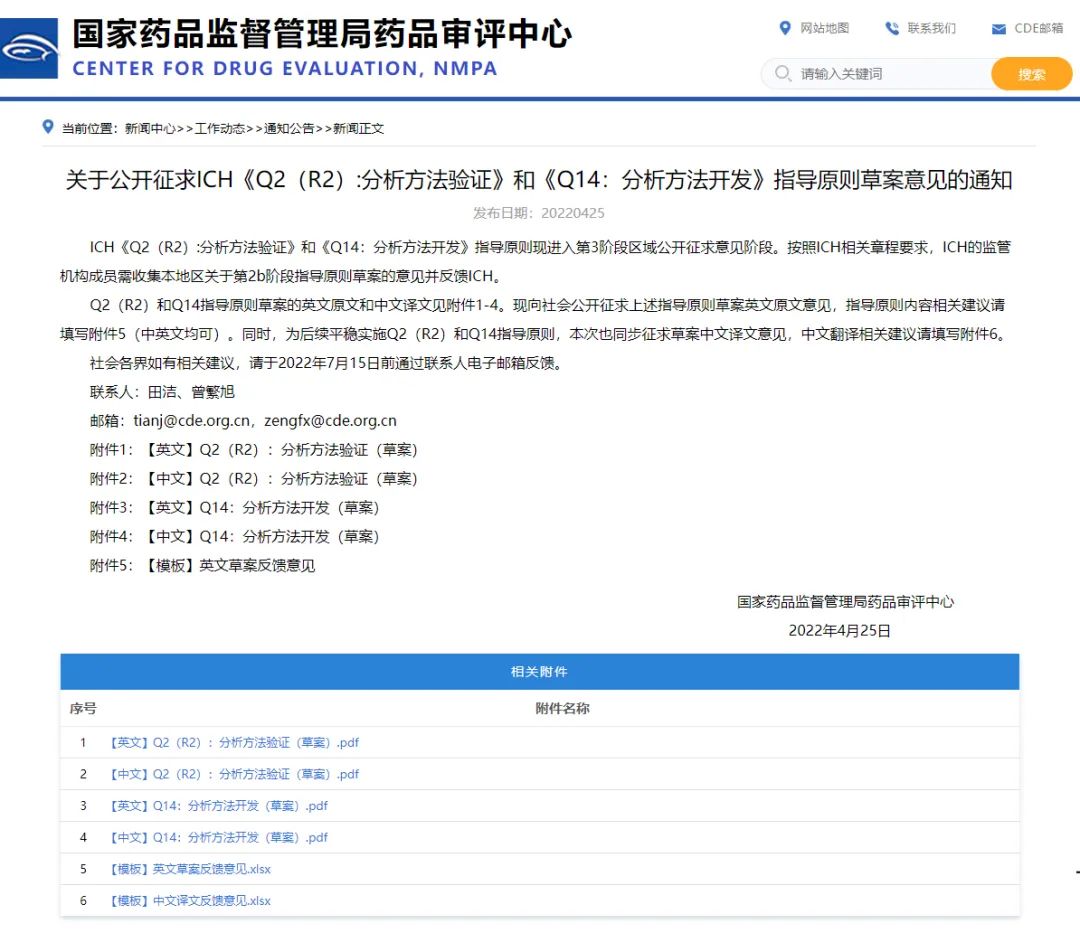Image resolution: width=1080 pixels, height=933 pixels.
Task: Open the CDE邮箱 link
Action: (1038, 28)
